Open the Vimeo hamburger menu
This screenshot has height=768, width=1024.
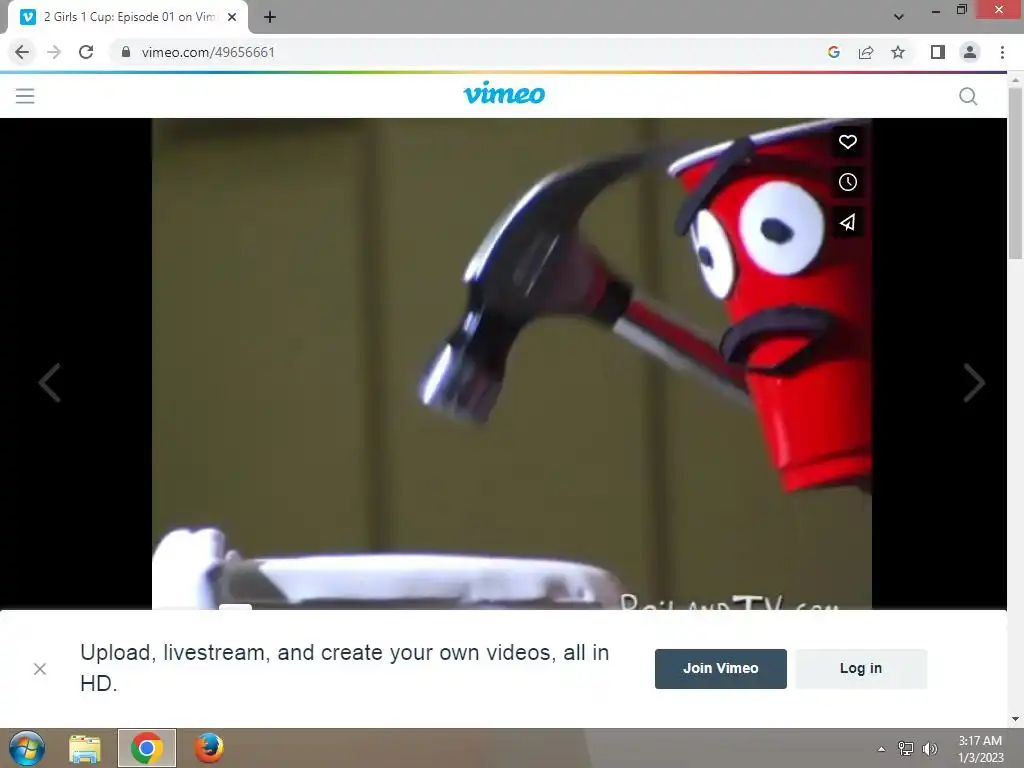[25, 96]
